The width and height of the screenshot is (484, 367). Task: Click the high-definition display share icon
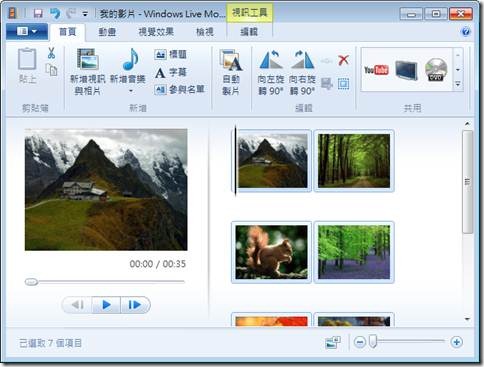click(x=406, y=70)
